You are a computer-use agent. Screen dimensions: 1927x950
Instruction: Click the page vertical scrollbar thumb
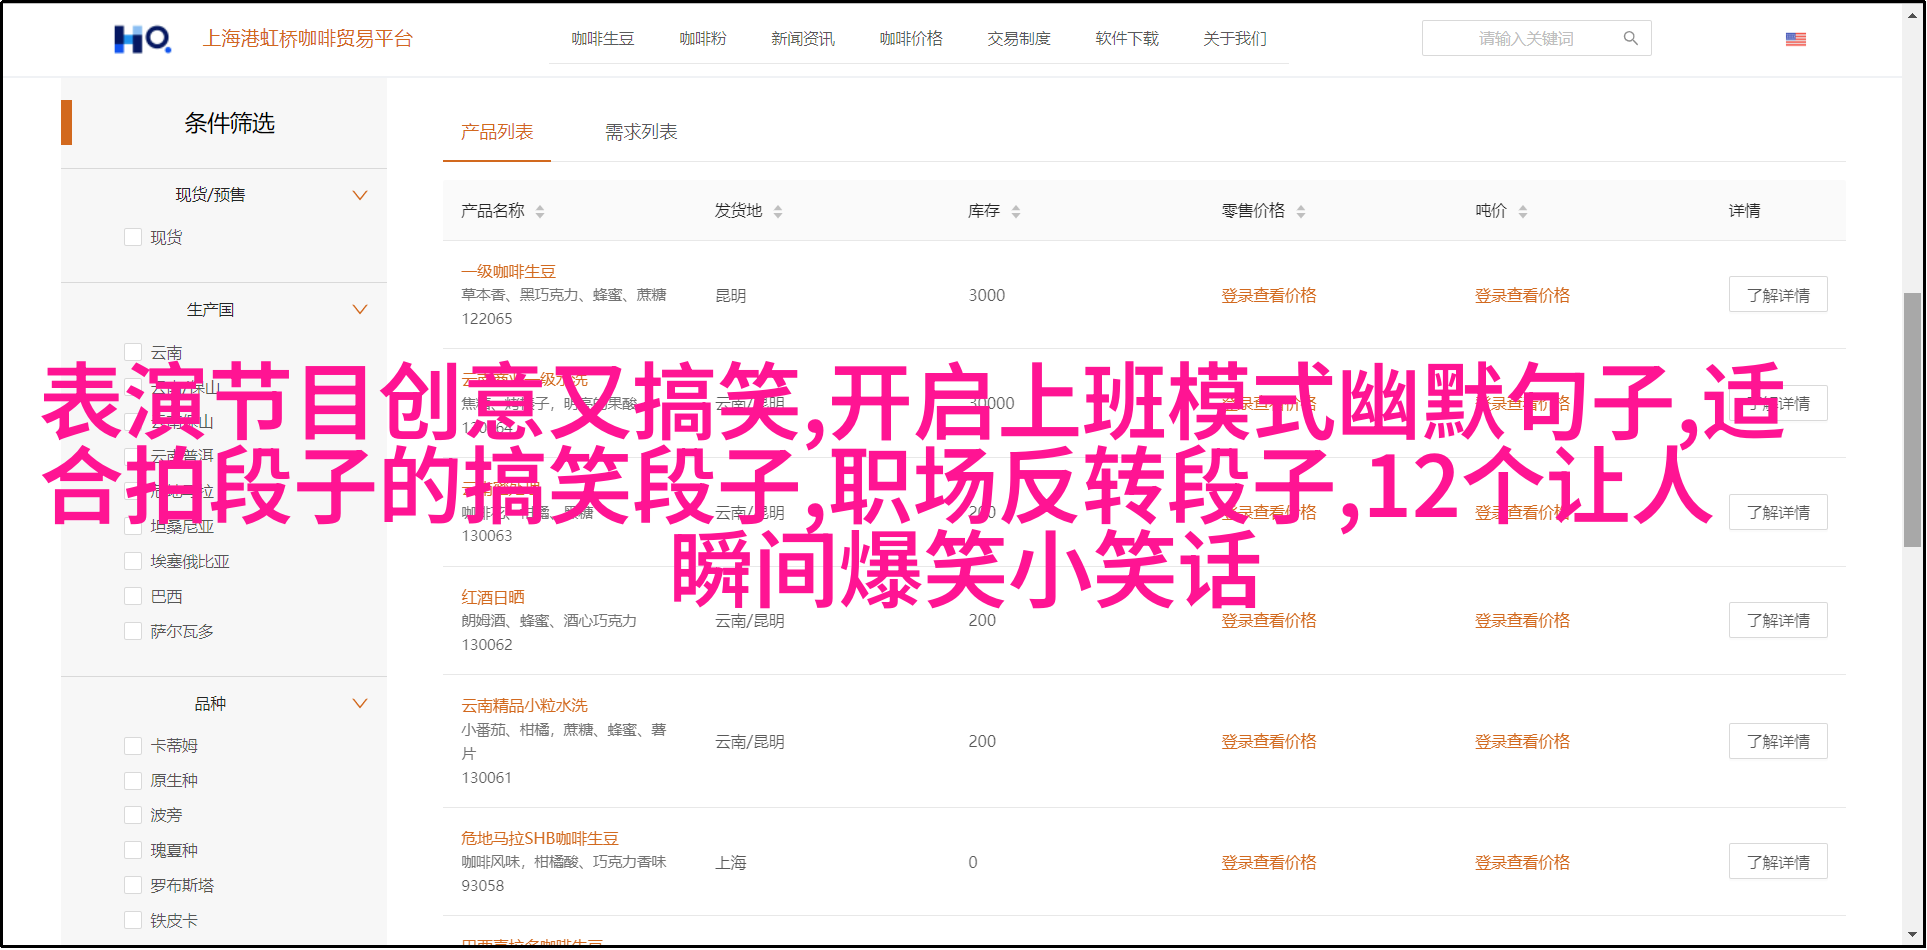click(x=1911, y=420)
